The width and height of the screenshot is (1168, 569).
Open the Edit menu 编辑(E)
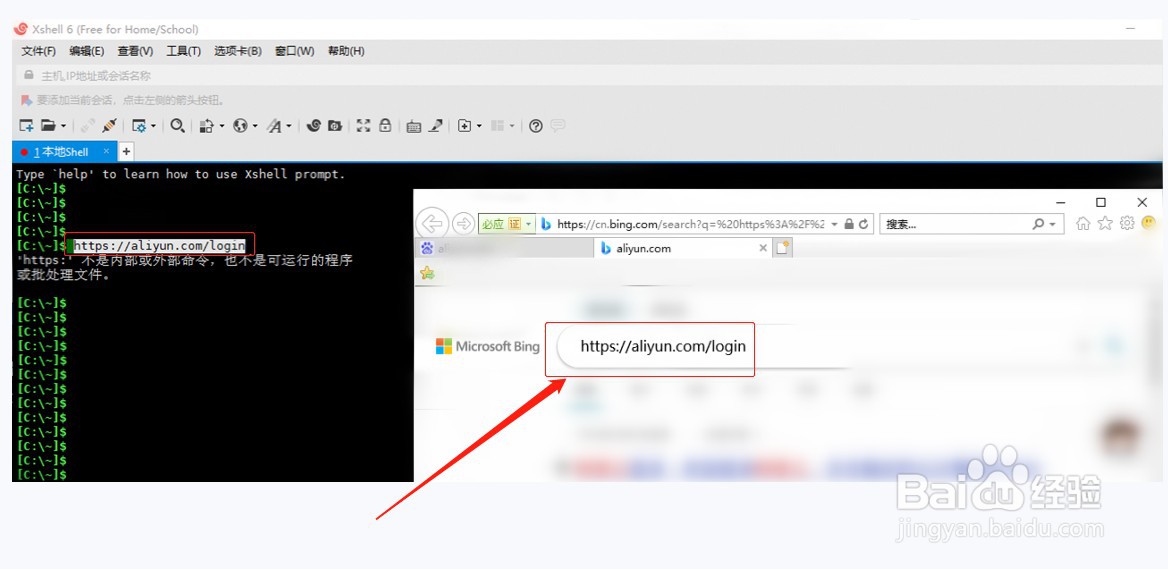(x=86, y=51)
